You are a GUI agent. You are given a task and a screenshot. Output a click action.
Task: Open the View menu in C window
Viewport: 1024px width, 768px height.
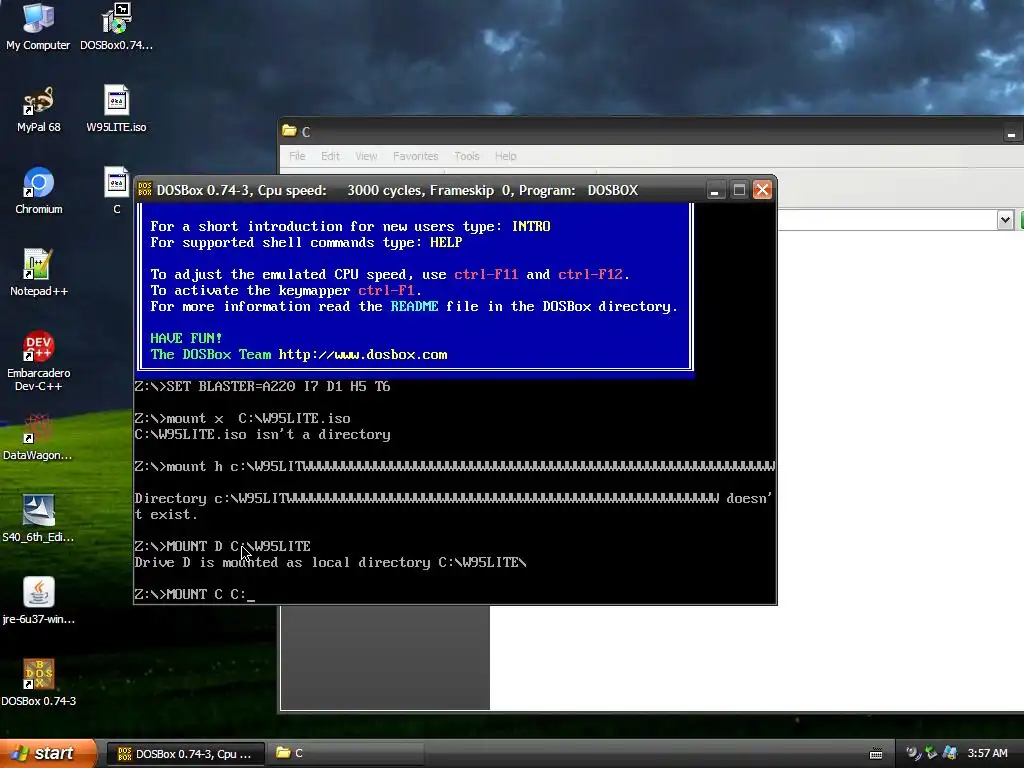[366, 156]
